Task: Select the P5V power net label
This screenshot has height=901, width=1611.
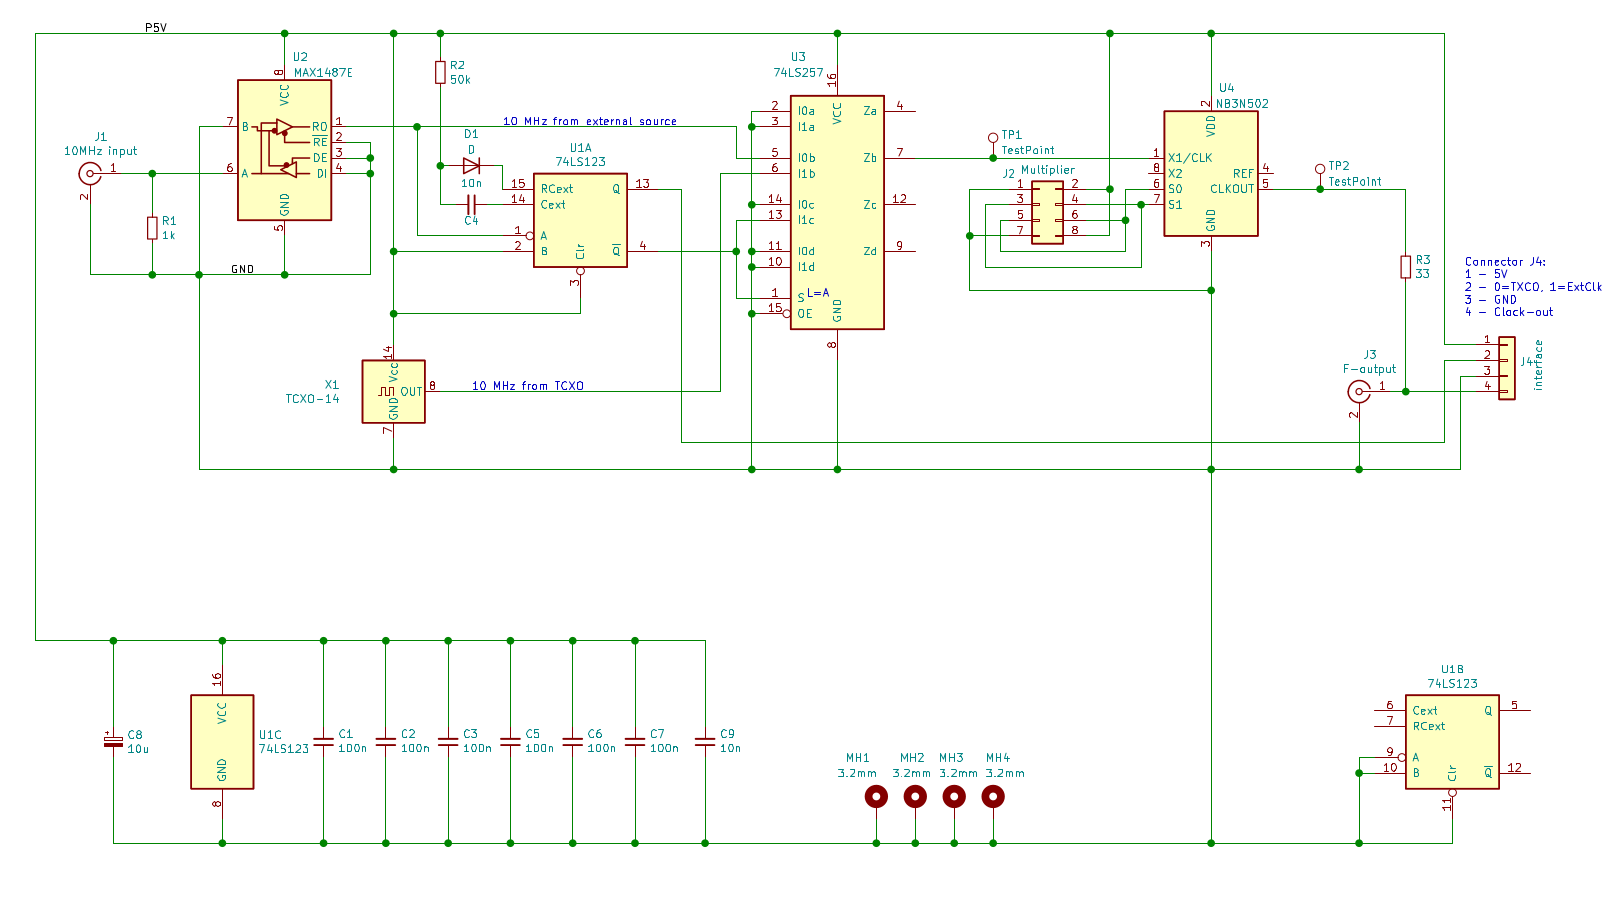Action: (156, 28)
